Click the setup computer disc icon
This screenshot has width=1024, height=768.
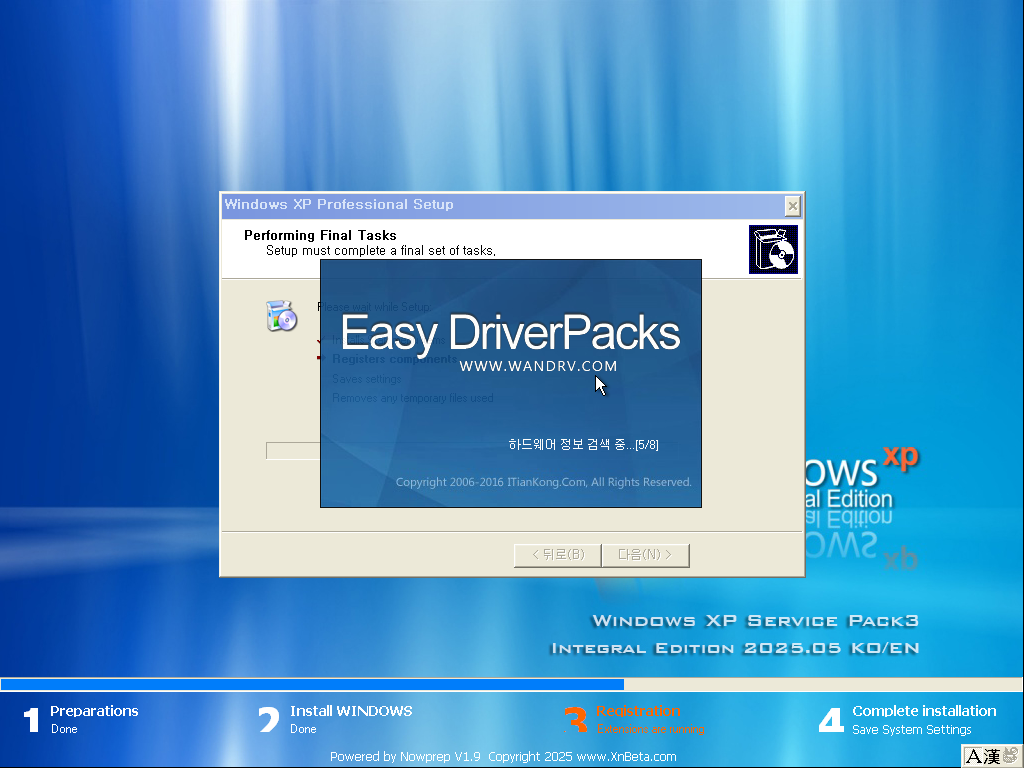tap(281, 316)
